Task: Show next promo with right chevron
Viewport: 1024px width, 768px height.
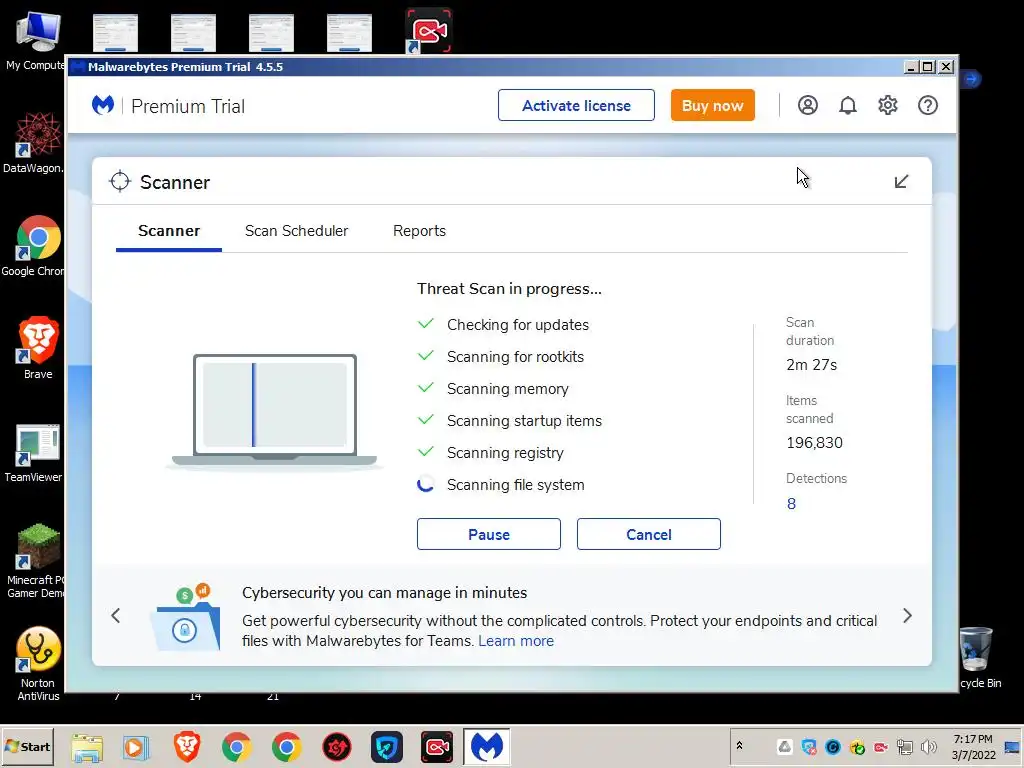Action: pyautogui.click(x=907, y=615)
